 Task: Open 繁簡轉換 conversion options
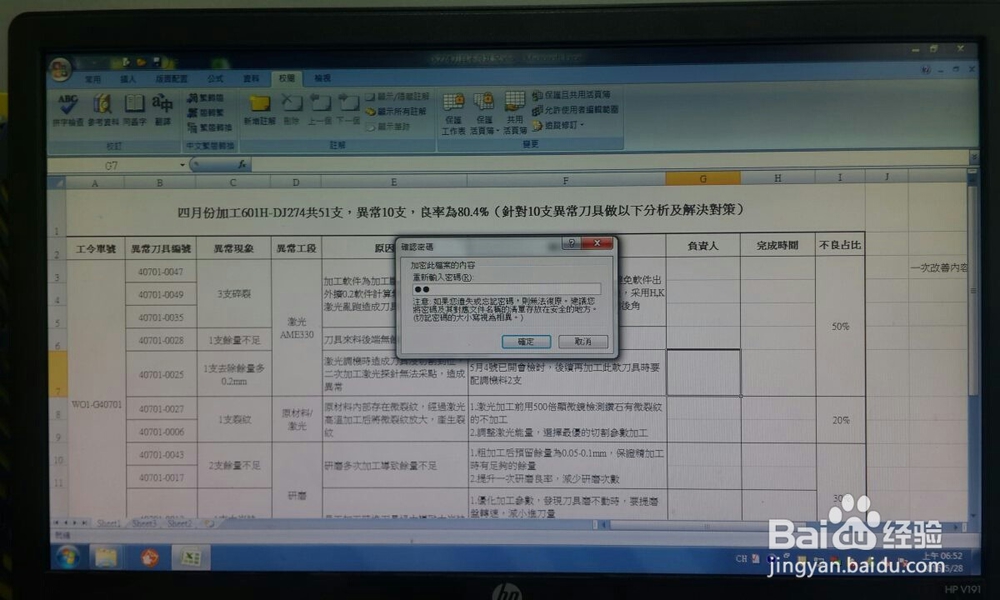tap(210, 128)
